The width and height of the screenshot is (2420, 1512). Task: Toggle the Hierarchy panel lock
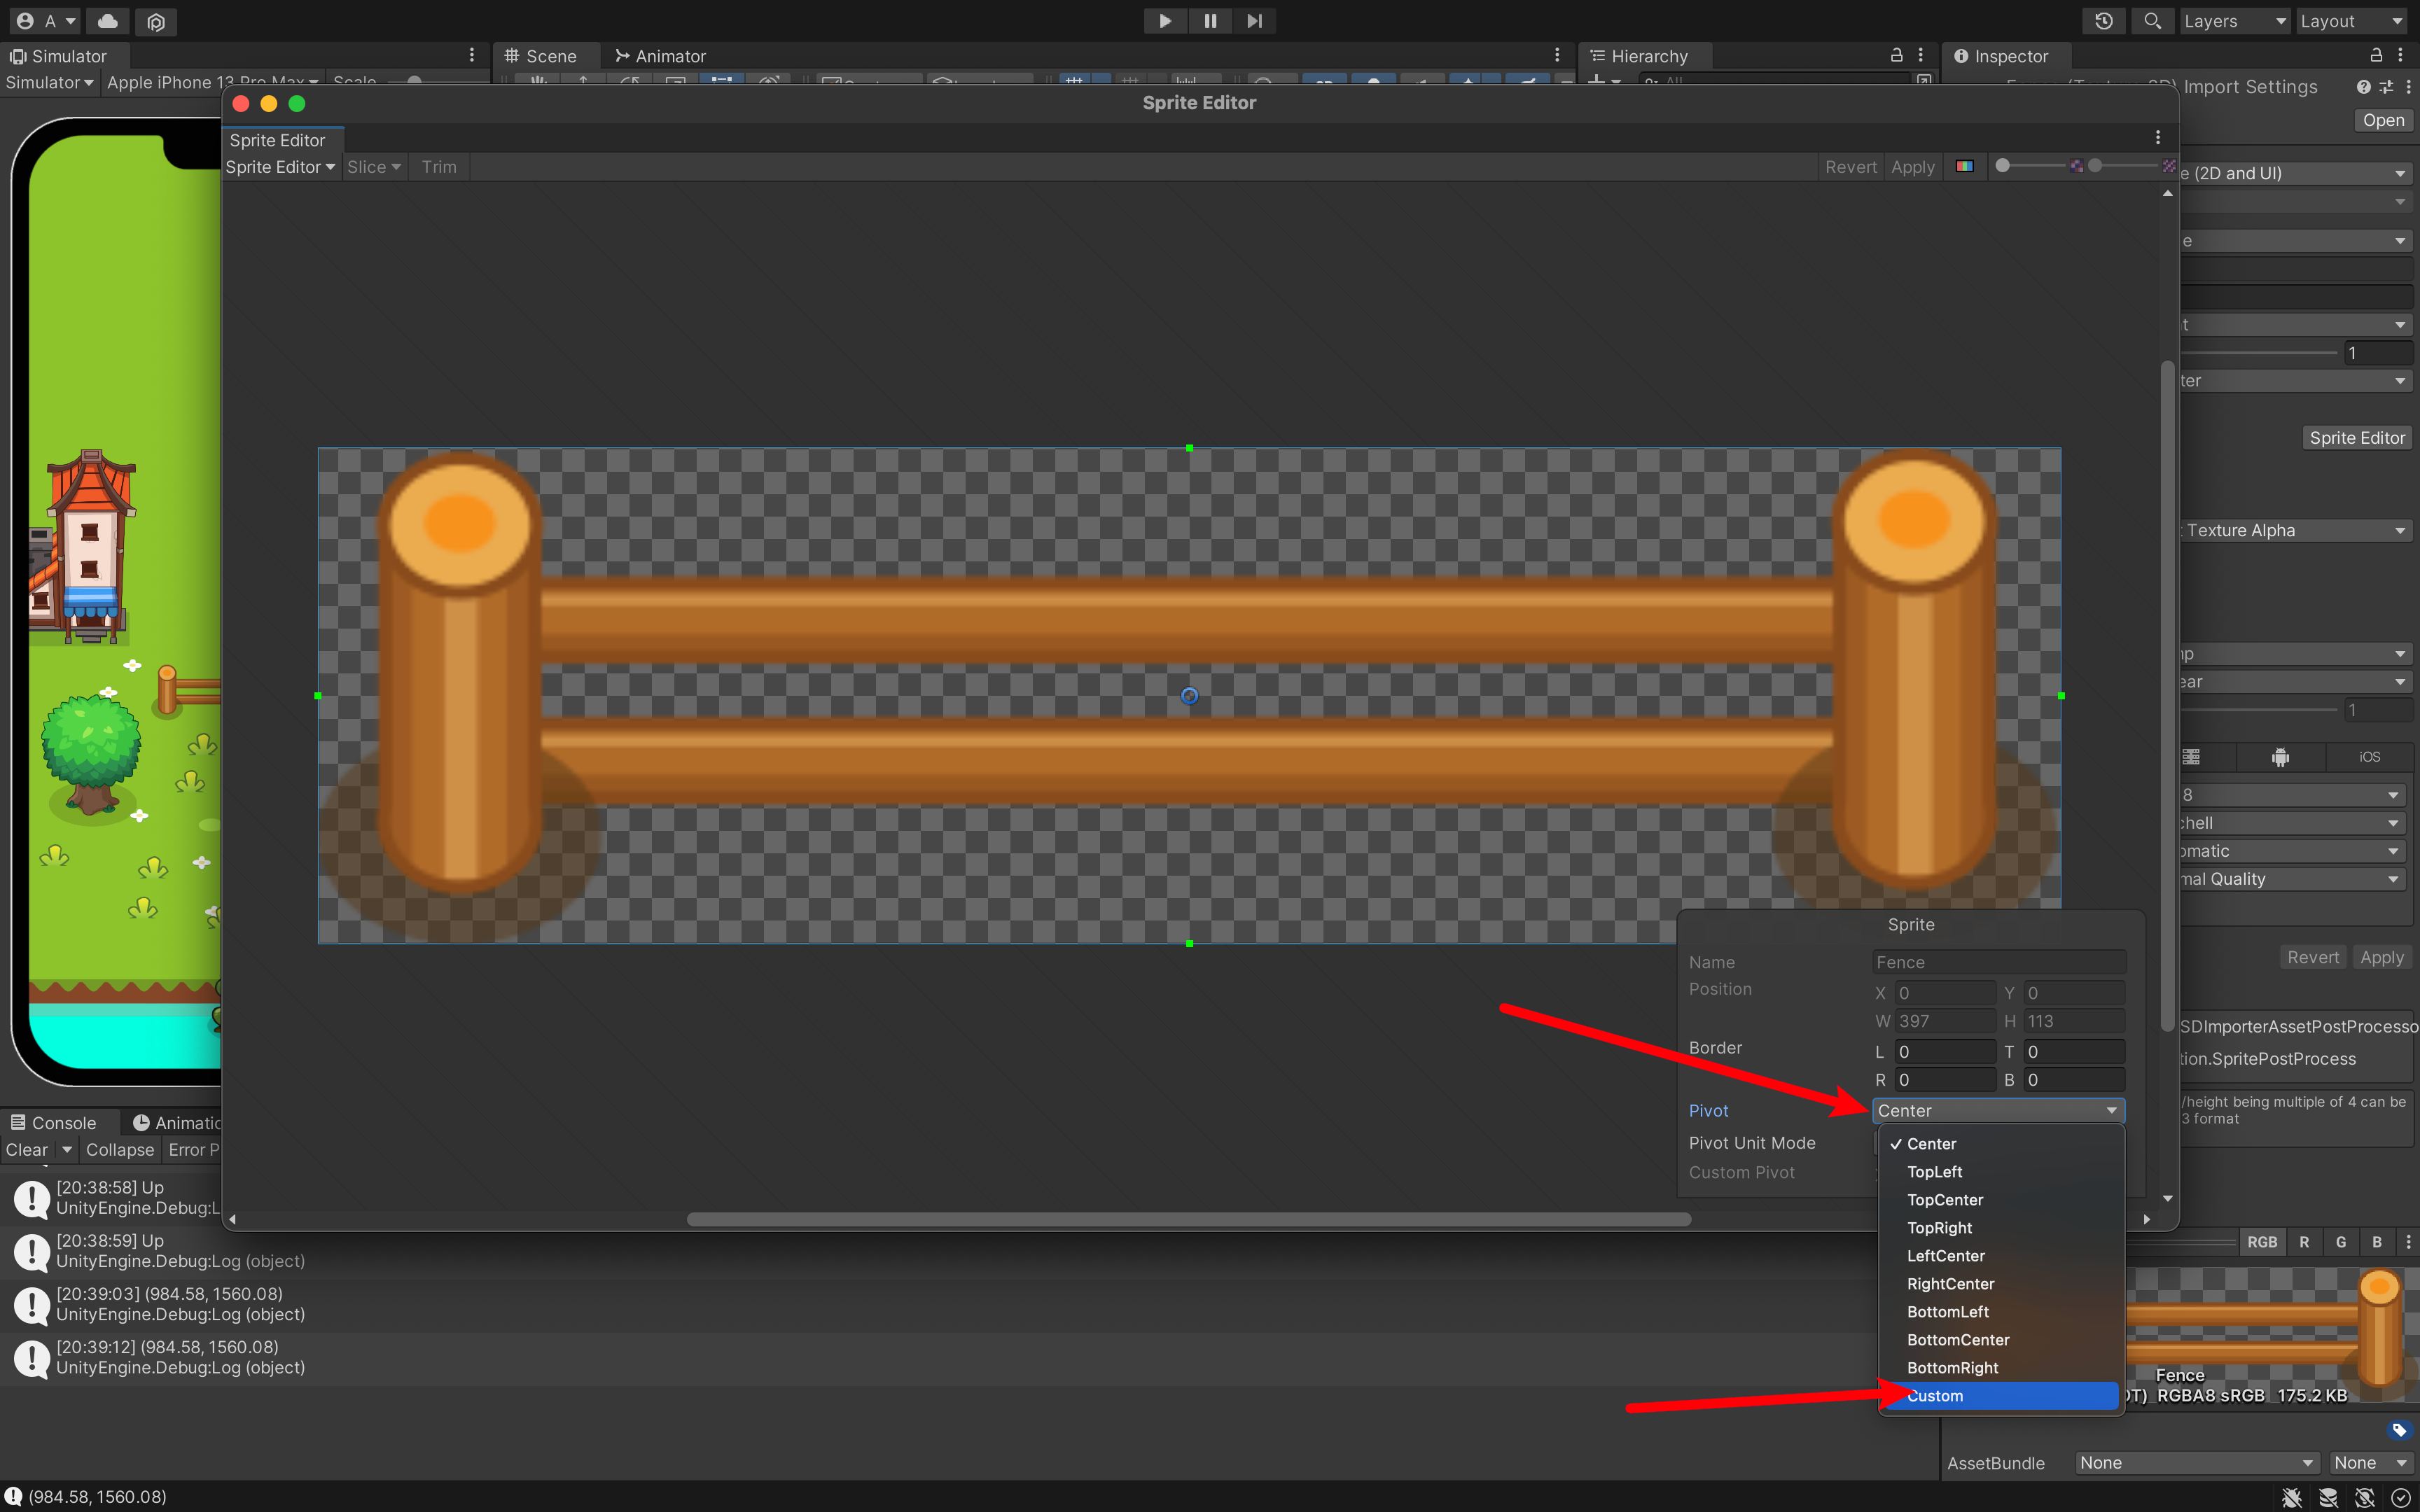coord(1896,55)
